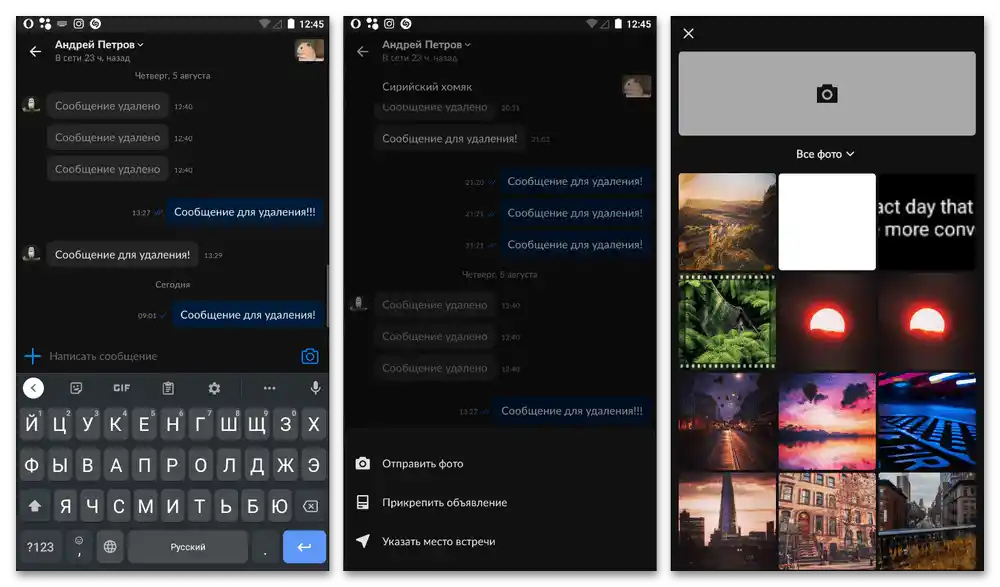Image resolution: width=1000 pixels, height=587 pixels.
Task: Select the first red sun photo
Action: point(827,322)
